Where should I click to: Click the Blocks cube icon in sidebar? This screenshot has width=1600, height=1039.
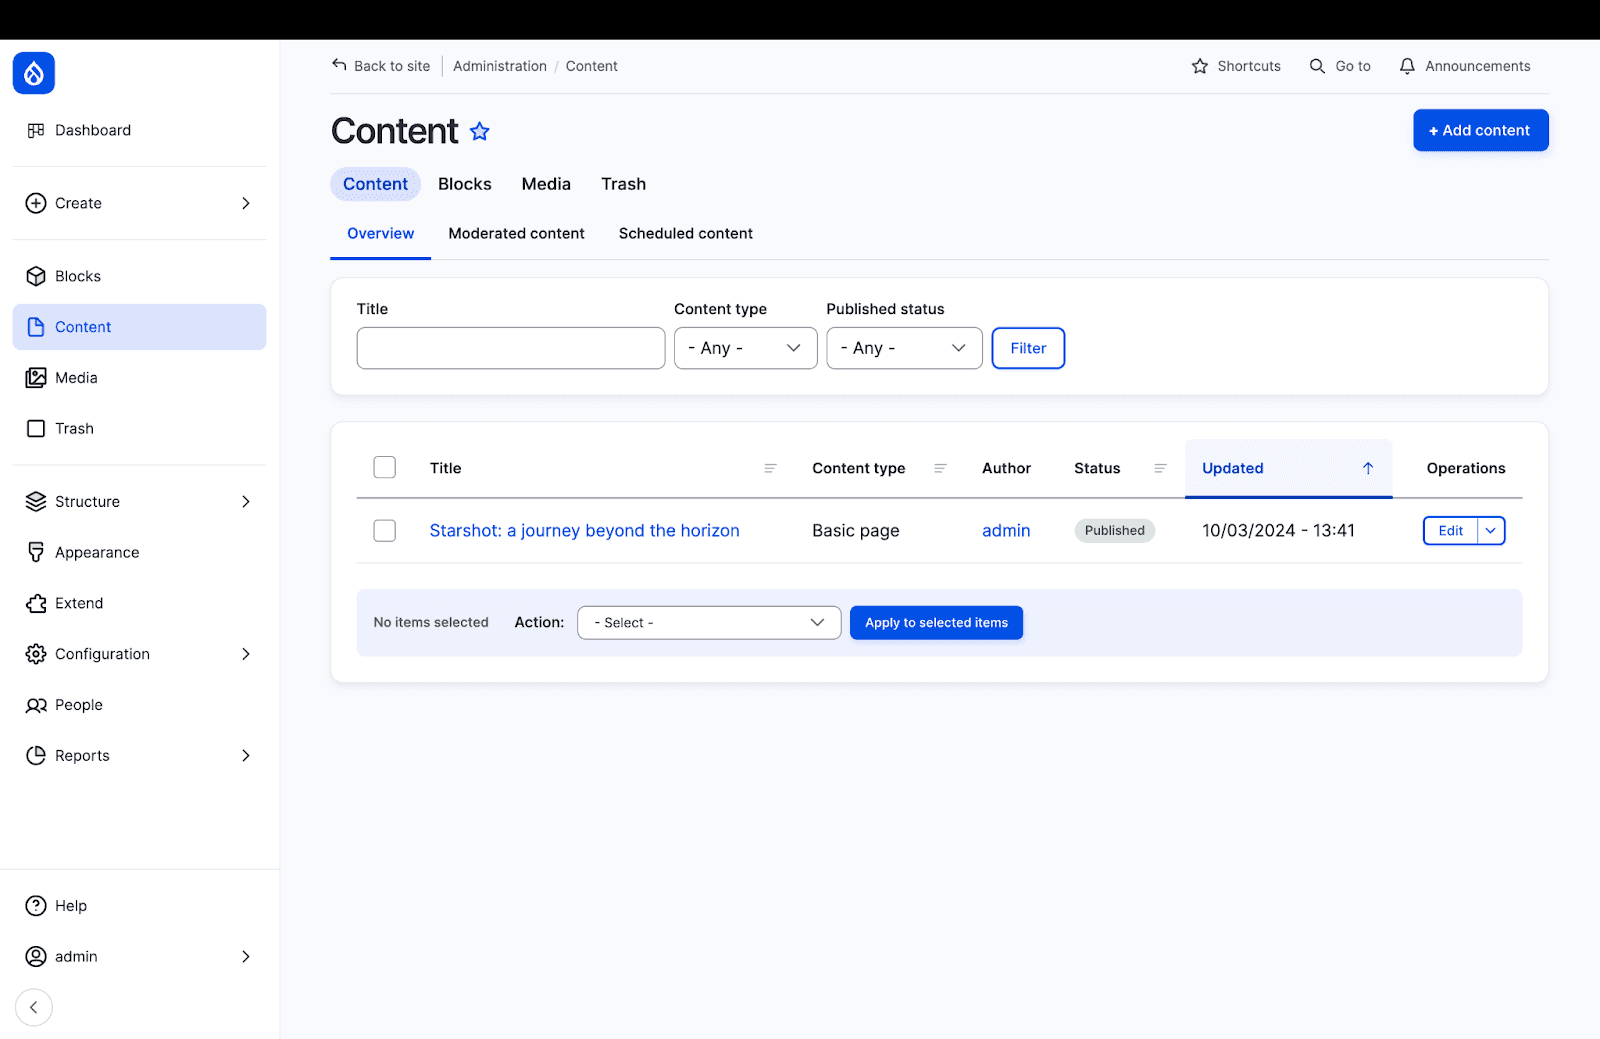tap(36, 276)
